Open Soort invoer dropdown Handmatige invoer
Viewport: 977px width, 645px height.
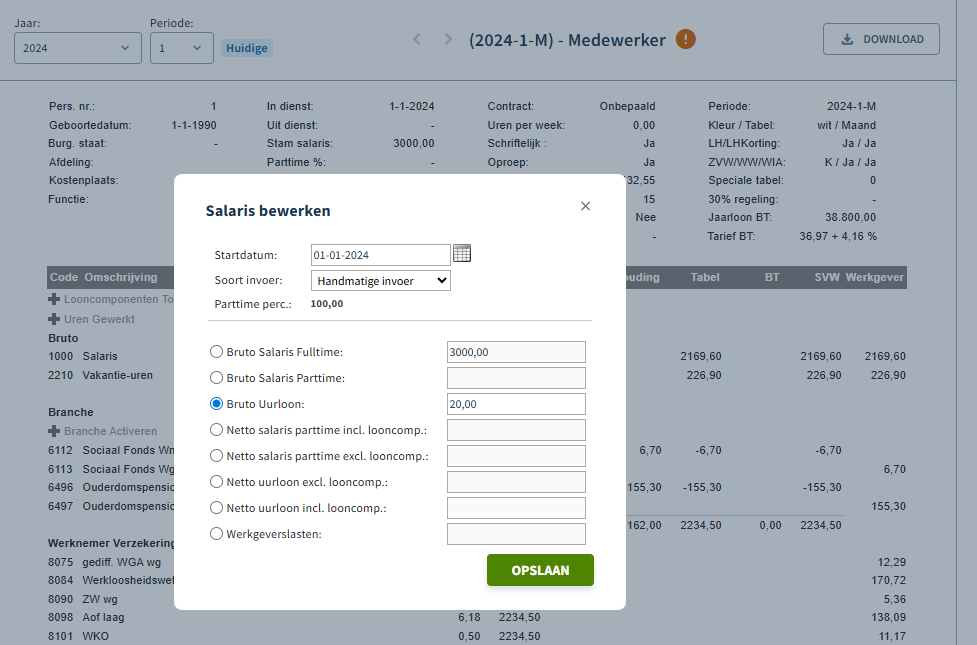381,281
